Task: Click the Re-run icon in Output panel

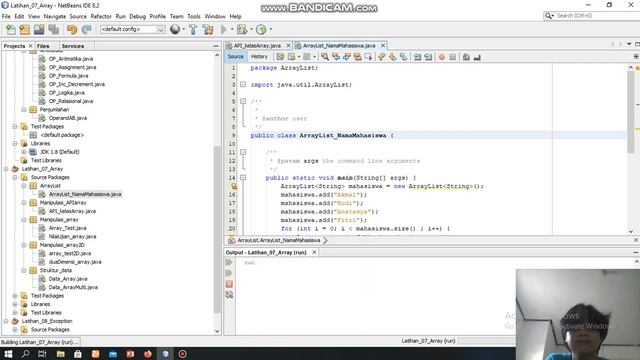Action: coord(229,262)
